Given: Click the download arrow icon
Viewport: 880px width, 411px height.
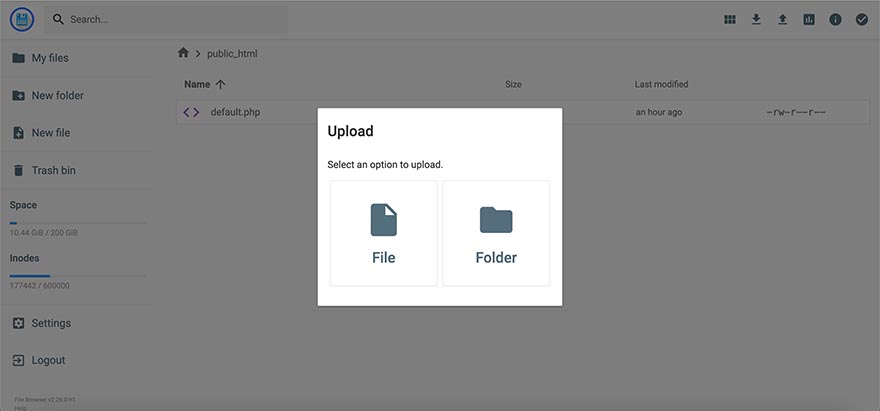Looking at the screenshot, I should pyautogui.click(x=756, y=20).
